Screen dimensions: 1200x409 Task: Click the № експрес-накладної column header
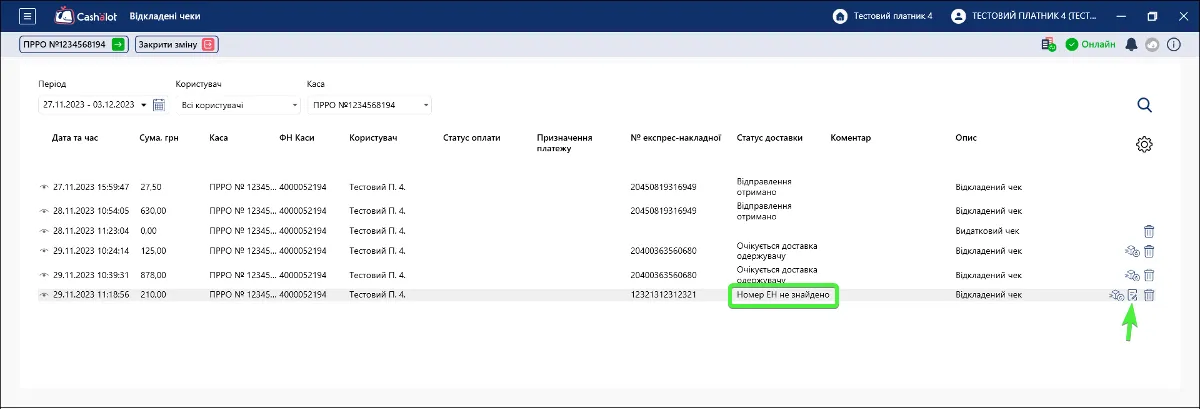676,137
